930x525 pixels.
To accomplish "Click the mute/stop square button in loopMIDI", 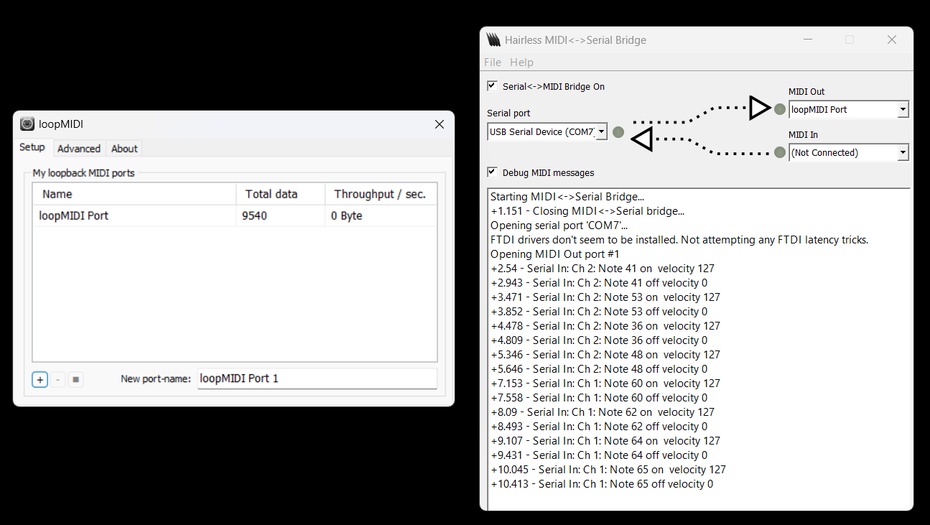I will point(75,380).
